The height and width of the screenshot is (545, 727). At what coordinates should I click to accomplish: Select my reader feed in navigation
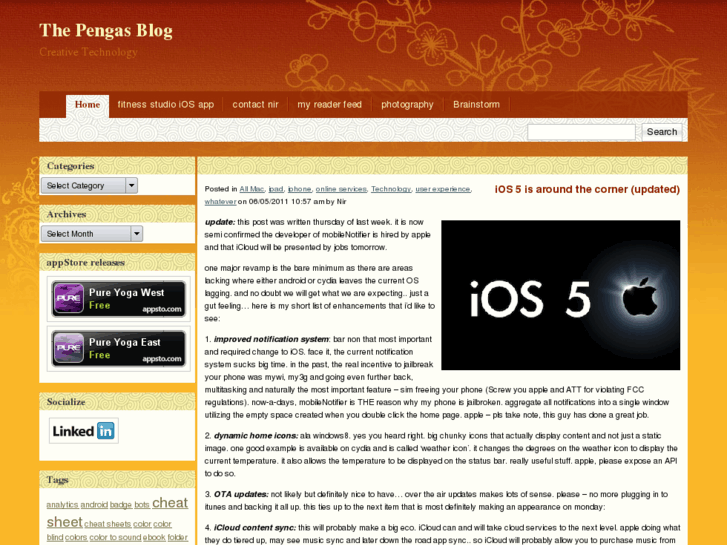click(330, 105)
